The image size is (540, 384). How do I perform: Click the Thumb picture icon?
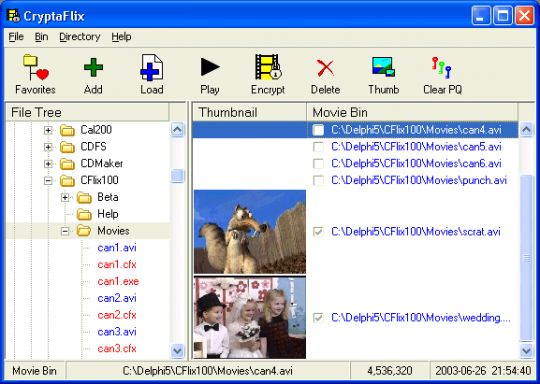(383, 67)
